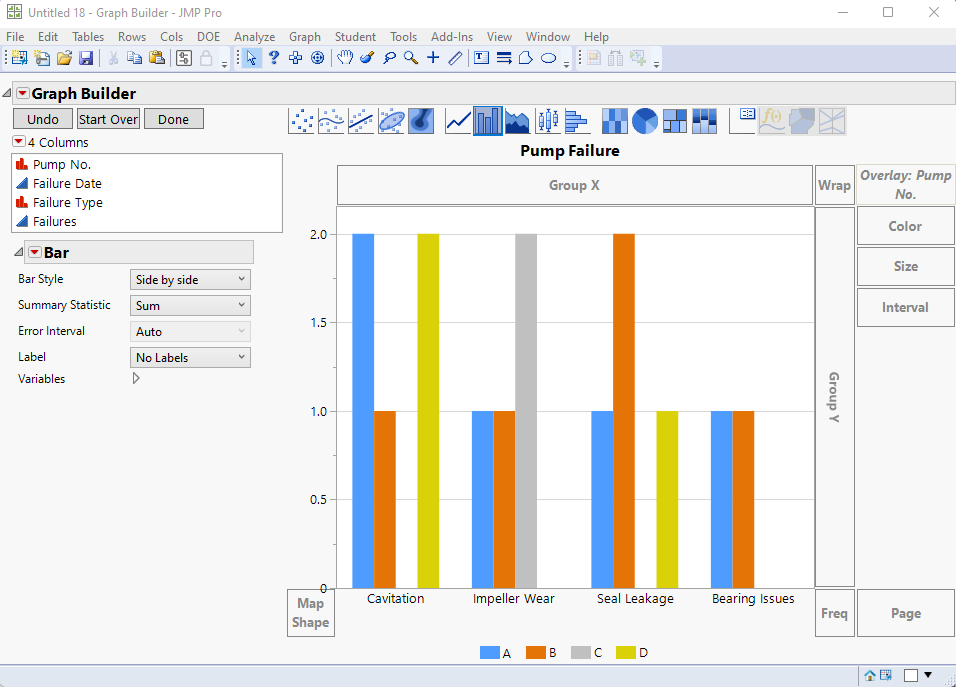Click the Color drop zone
Image resolution: width=956 pixels, height=687 pixels.
tap(905, 226)
